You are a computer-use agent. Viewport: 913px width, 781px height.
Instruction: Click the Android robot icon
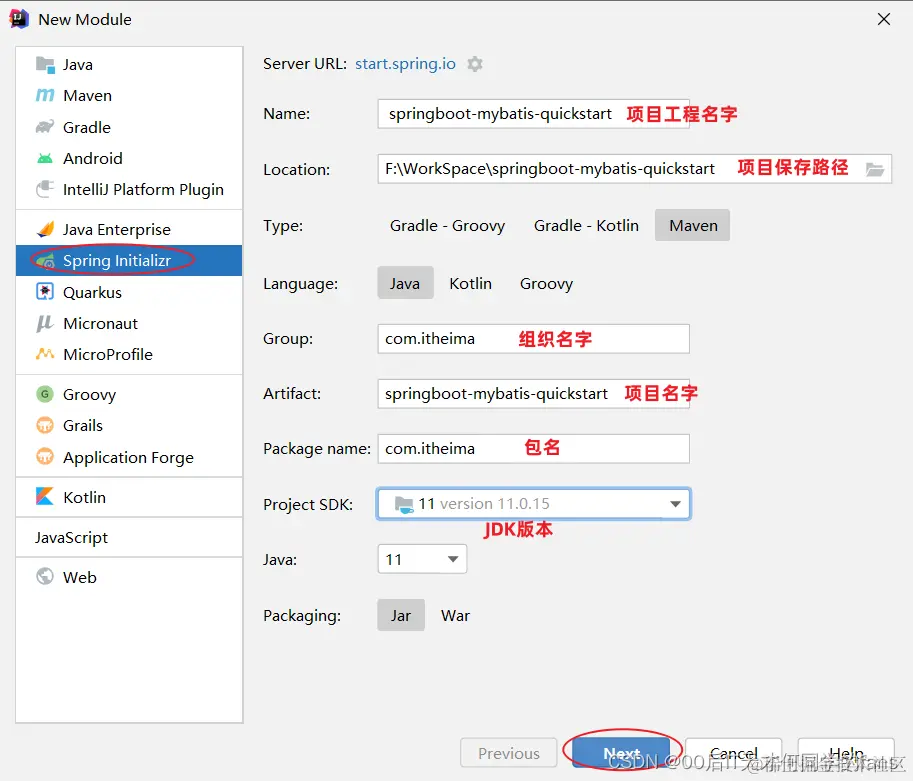tap(45, 158)
